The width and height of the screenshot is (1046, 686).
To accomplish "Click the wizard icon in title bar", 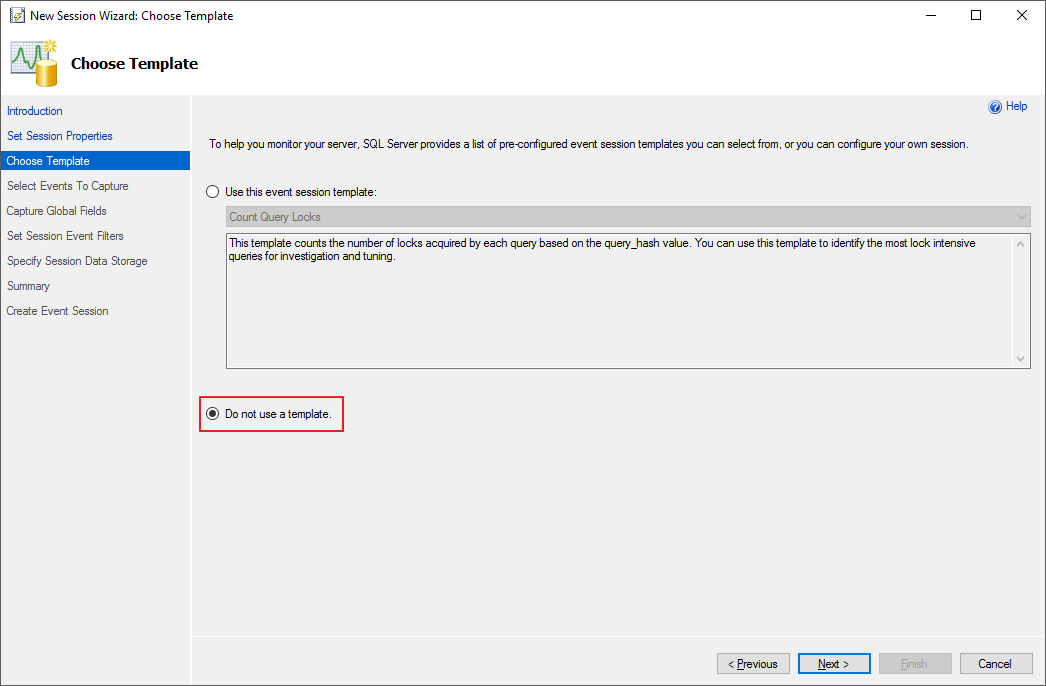I will pyautogui.click(x=17, y=16).
